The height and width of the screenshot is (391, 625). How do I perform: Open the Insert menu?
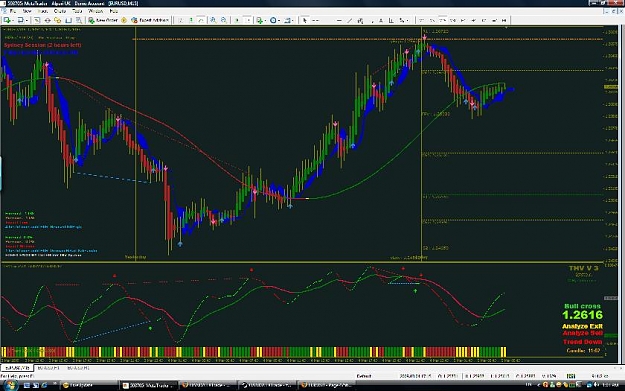pos(43,11)
